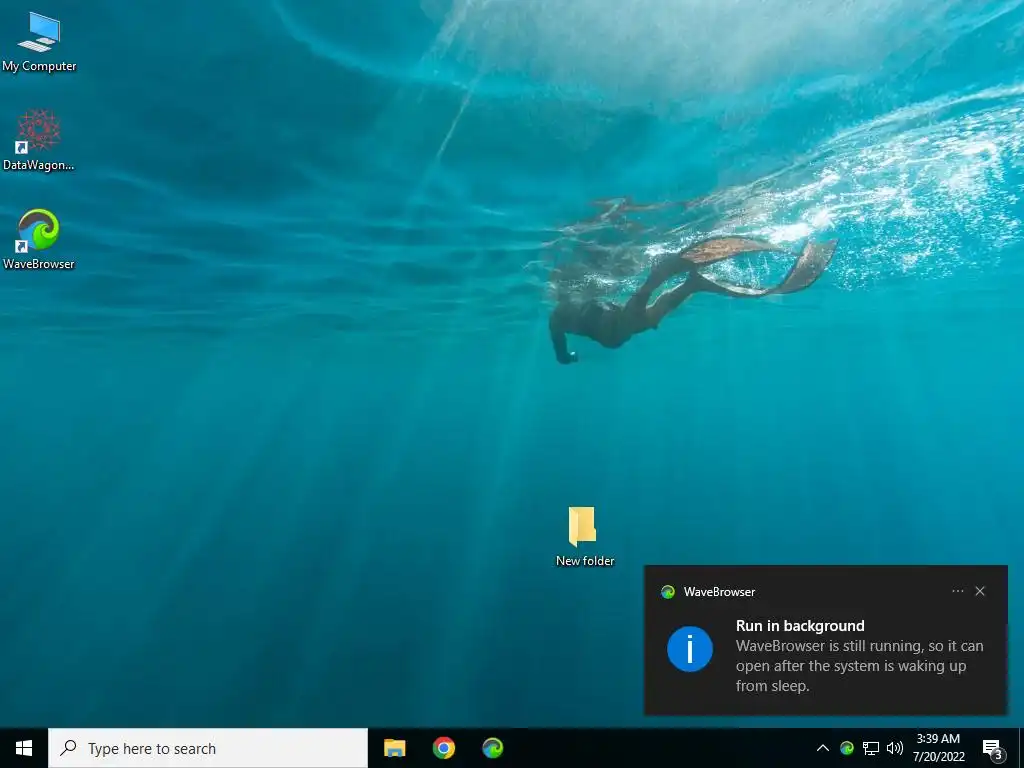
Task: Click the Show desktop sliver at taskbar edge
Action: [x=1021, y=748]
